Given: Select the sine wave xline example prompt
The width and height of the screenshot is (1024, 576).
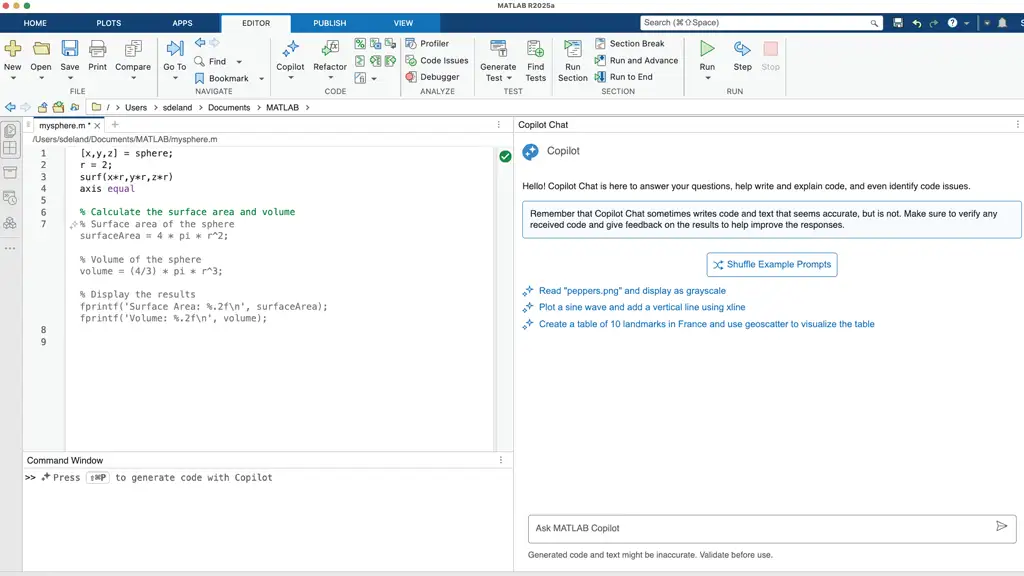Looking at the screenshot, I should [641, 308].
